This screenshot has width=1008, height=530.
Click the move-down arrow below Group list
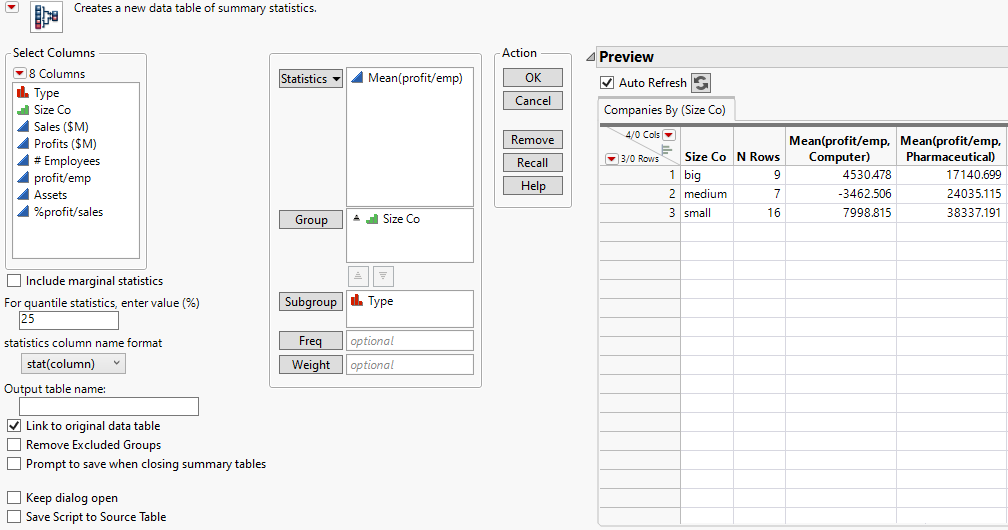point(383,277)
